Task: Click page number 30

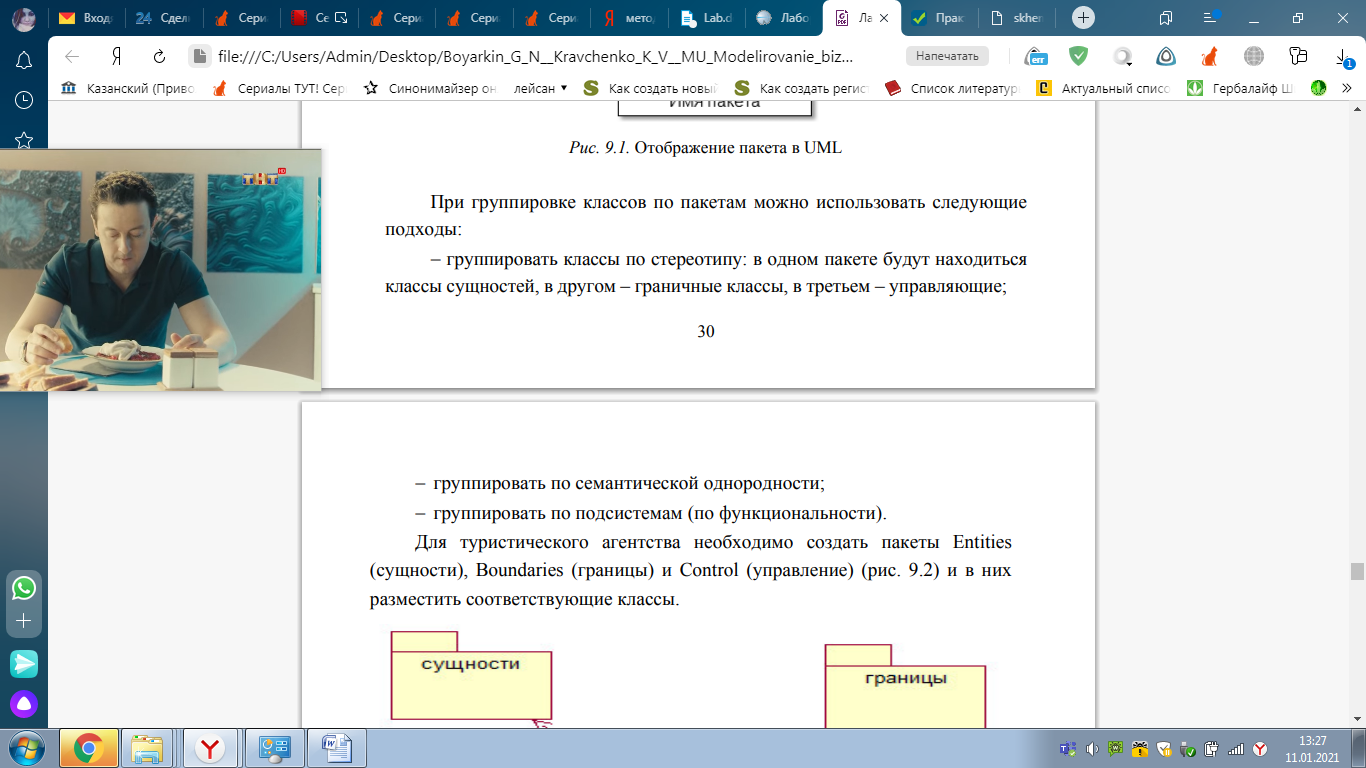Action: pos(706,331)
